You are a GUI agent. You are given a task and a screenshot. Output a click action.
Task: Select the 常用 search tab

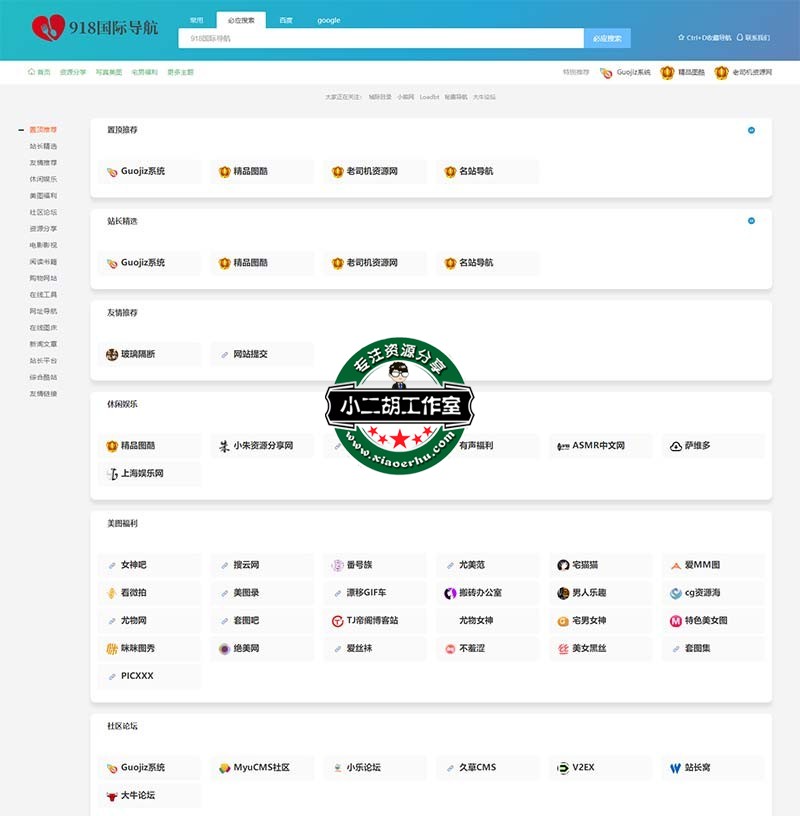pos(197,20)
